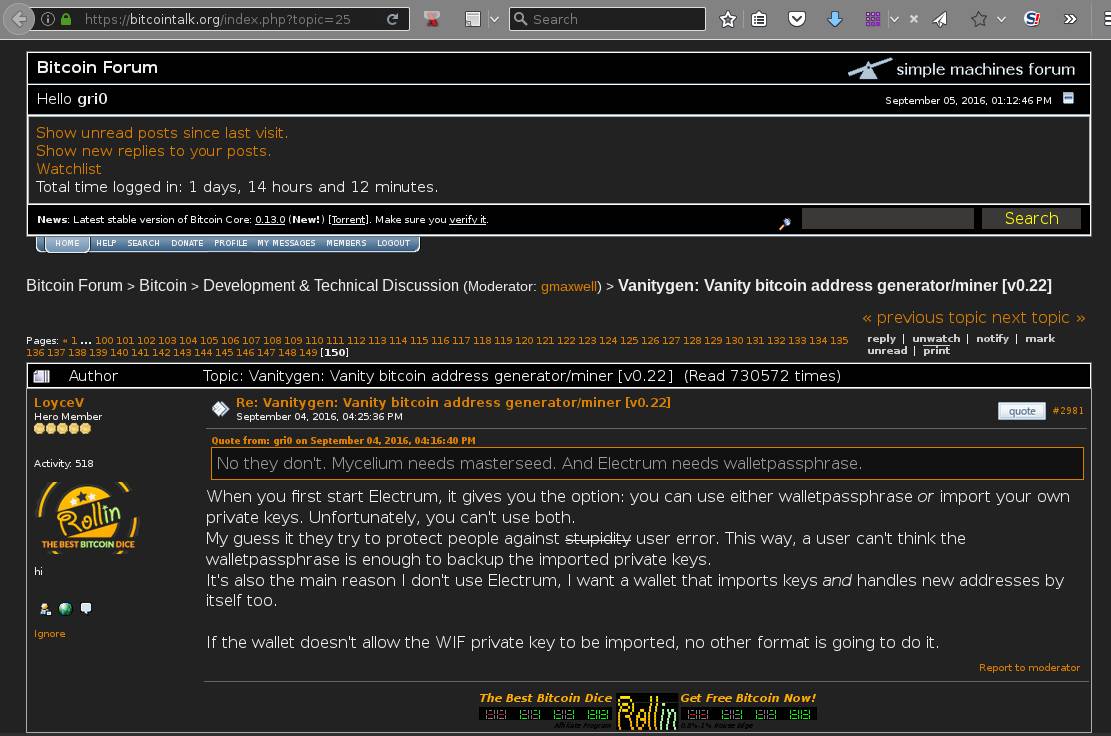Type in the forum search input field
This screenshot has width=1111, height=736.
[886, 218]
